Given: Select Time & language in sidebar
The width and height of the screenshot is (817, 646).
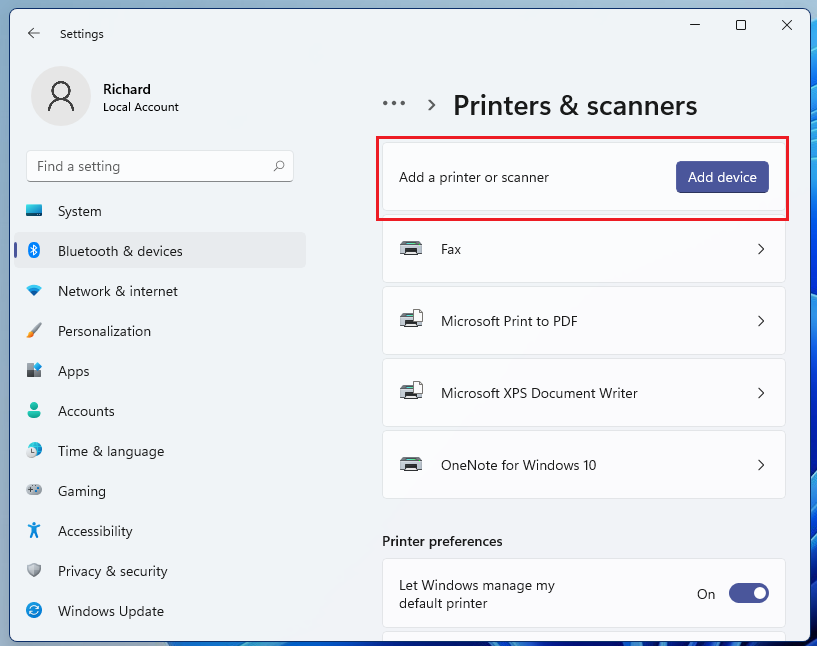Looking at the screenshot, I should click(x=33, y=451).
